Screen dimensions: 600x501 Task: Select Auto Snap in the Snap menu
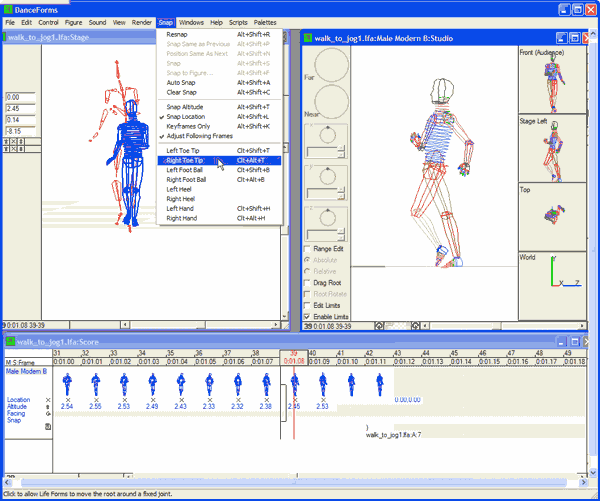point(183,83)
